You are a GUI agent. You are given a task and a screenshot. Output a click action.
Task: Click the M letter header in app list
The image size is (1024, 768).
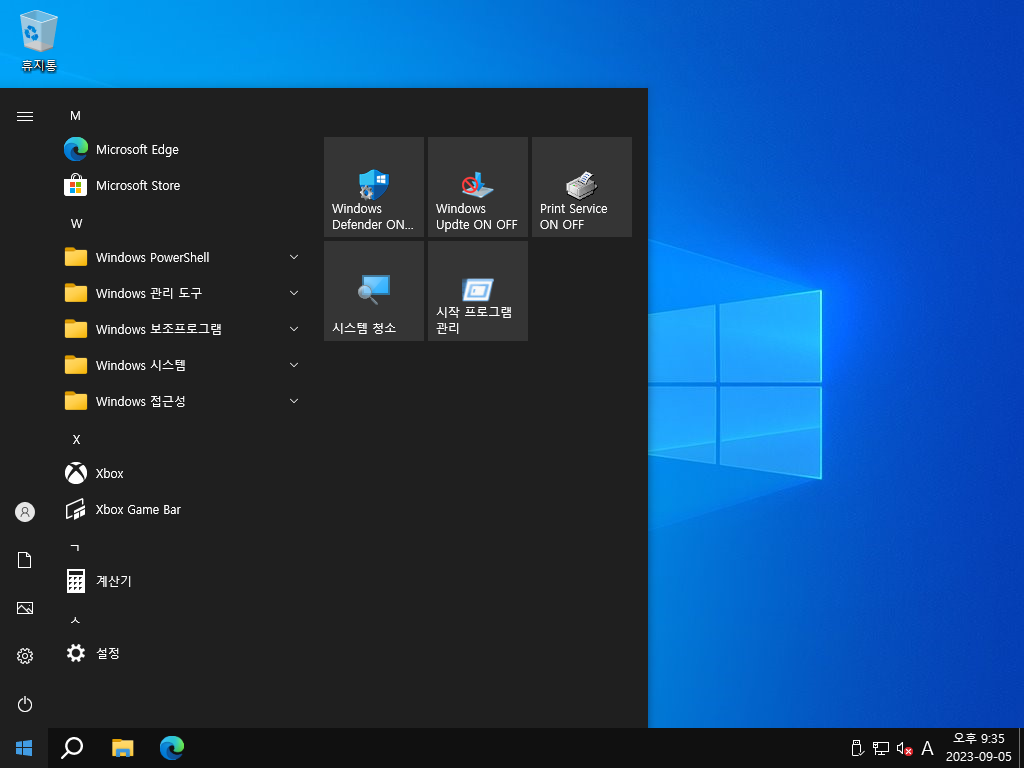(76, 116)
